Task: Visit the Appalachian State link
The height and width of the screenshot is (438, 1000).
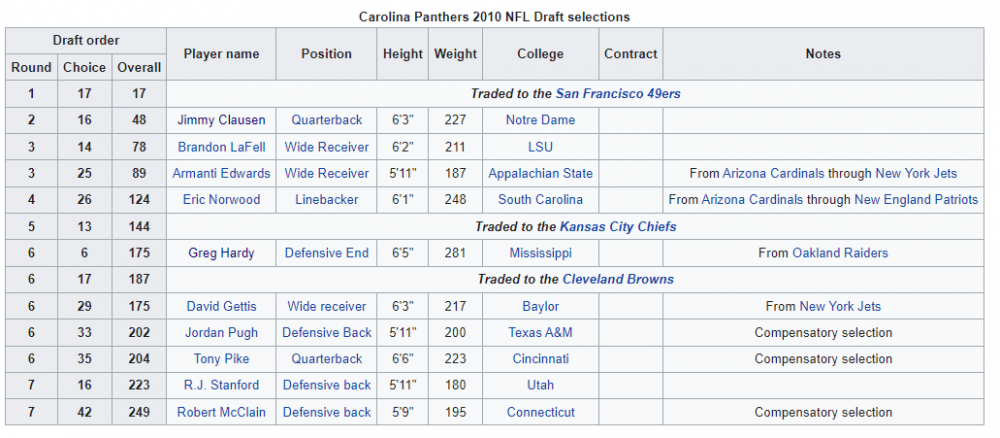Action: [540, 173]
